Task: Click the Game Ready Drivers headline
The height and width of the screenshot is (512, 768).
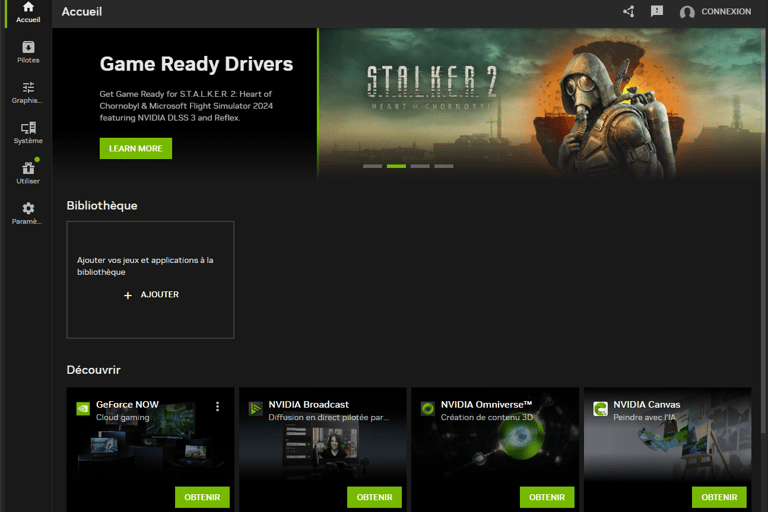Action: point(196,64)
